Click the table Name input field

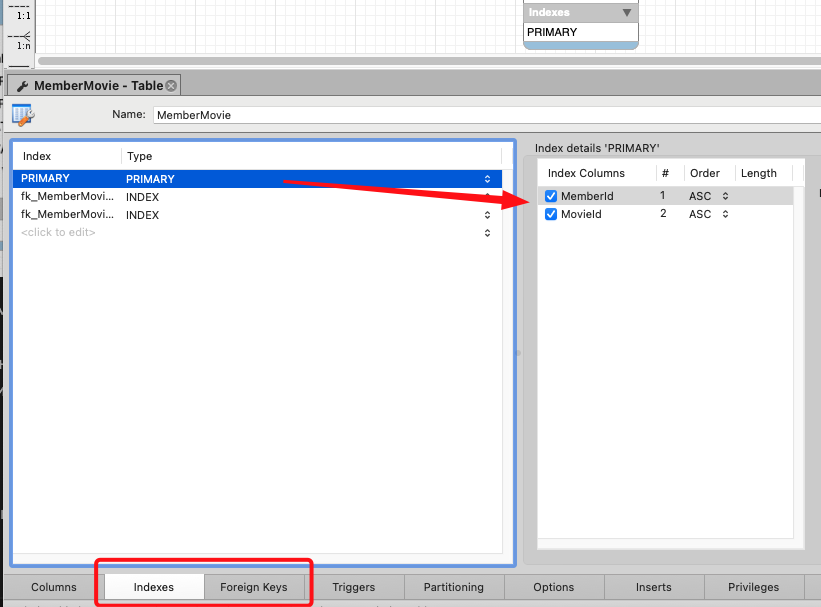(480, 115)
